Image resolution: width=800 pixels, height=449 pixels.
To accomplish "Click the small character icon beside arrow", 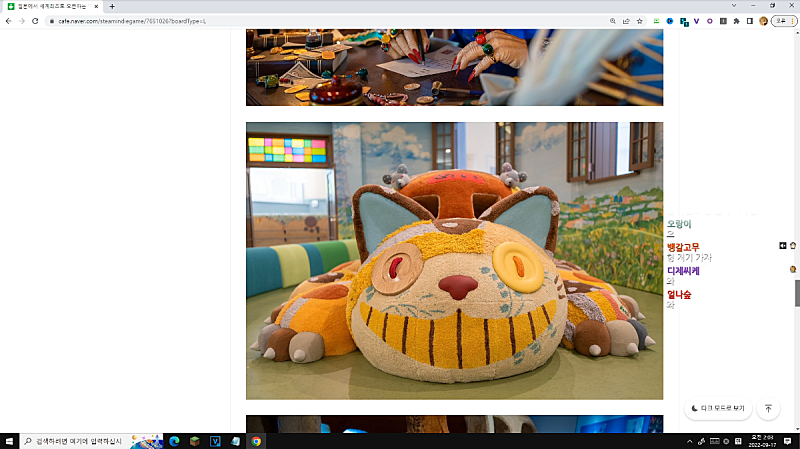I will 793,246.
